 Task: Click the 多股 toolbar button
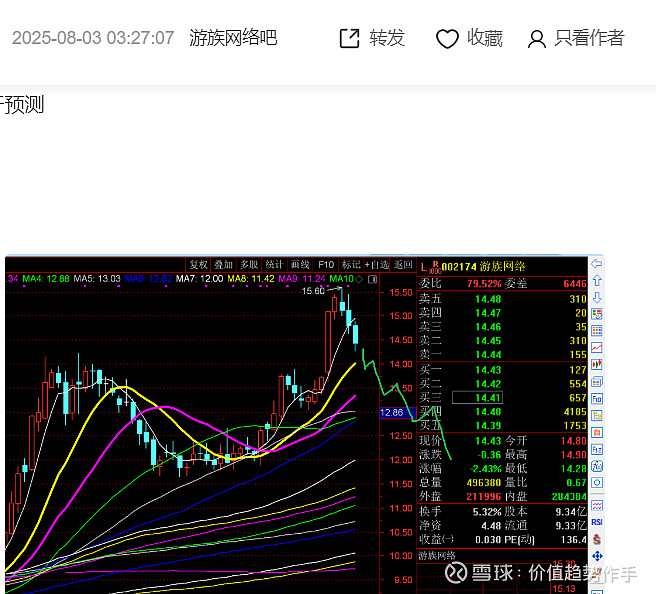tap(249, 265)
